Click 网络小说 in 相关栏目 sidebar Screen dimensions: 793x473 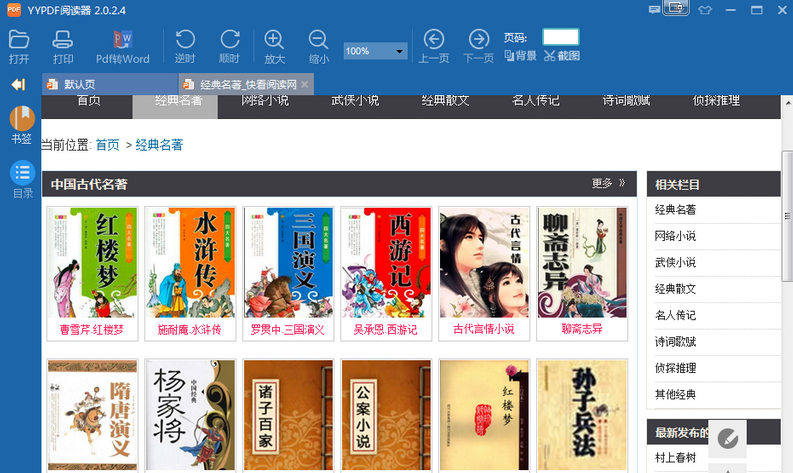click(676, 236)
